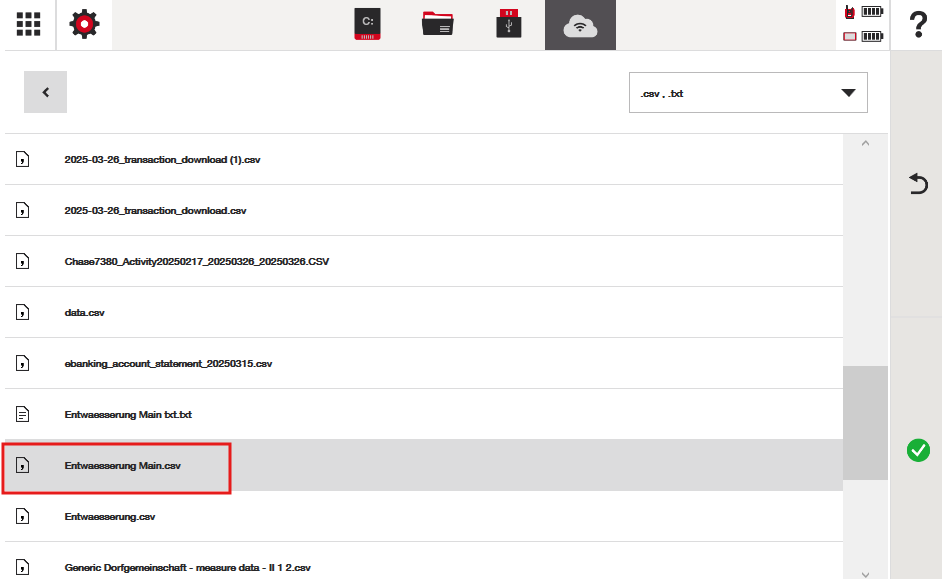Click the undo arrow in right sidebar

tap(918, 184)
